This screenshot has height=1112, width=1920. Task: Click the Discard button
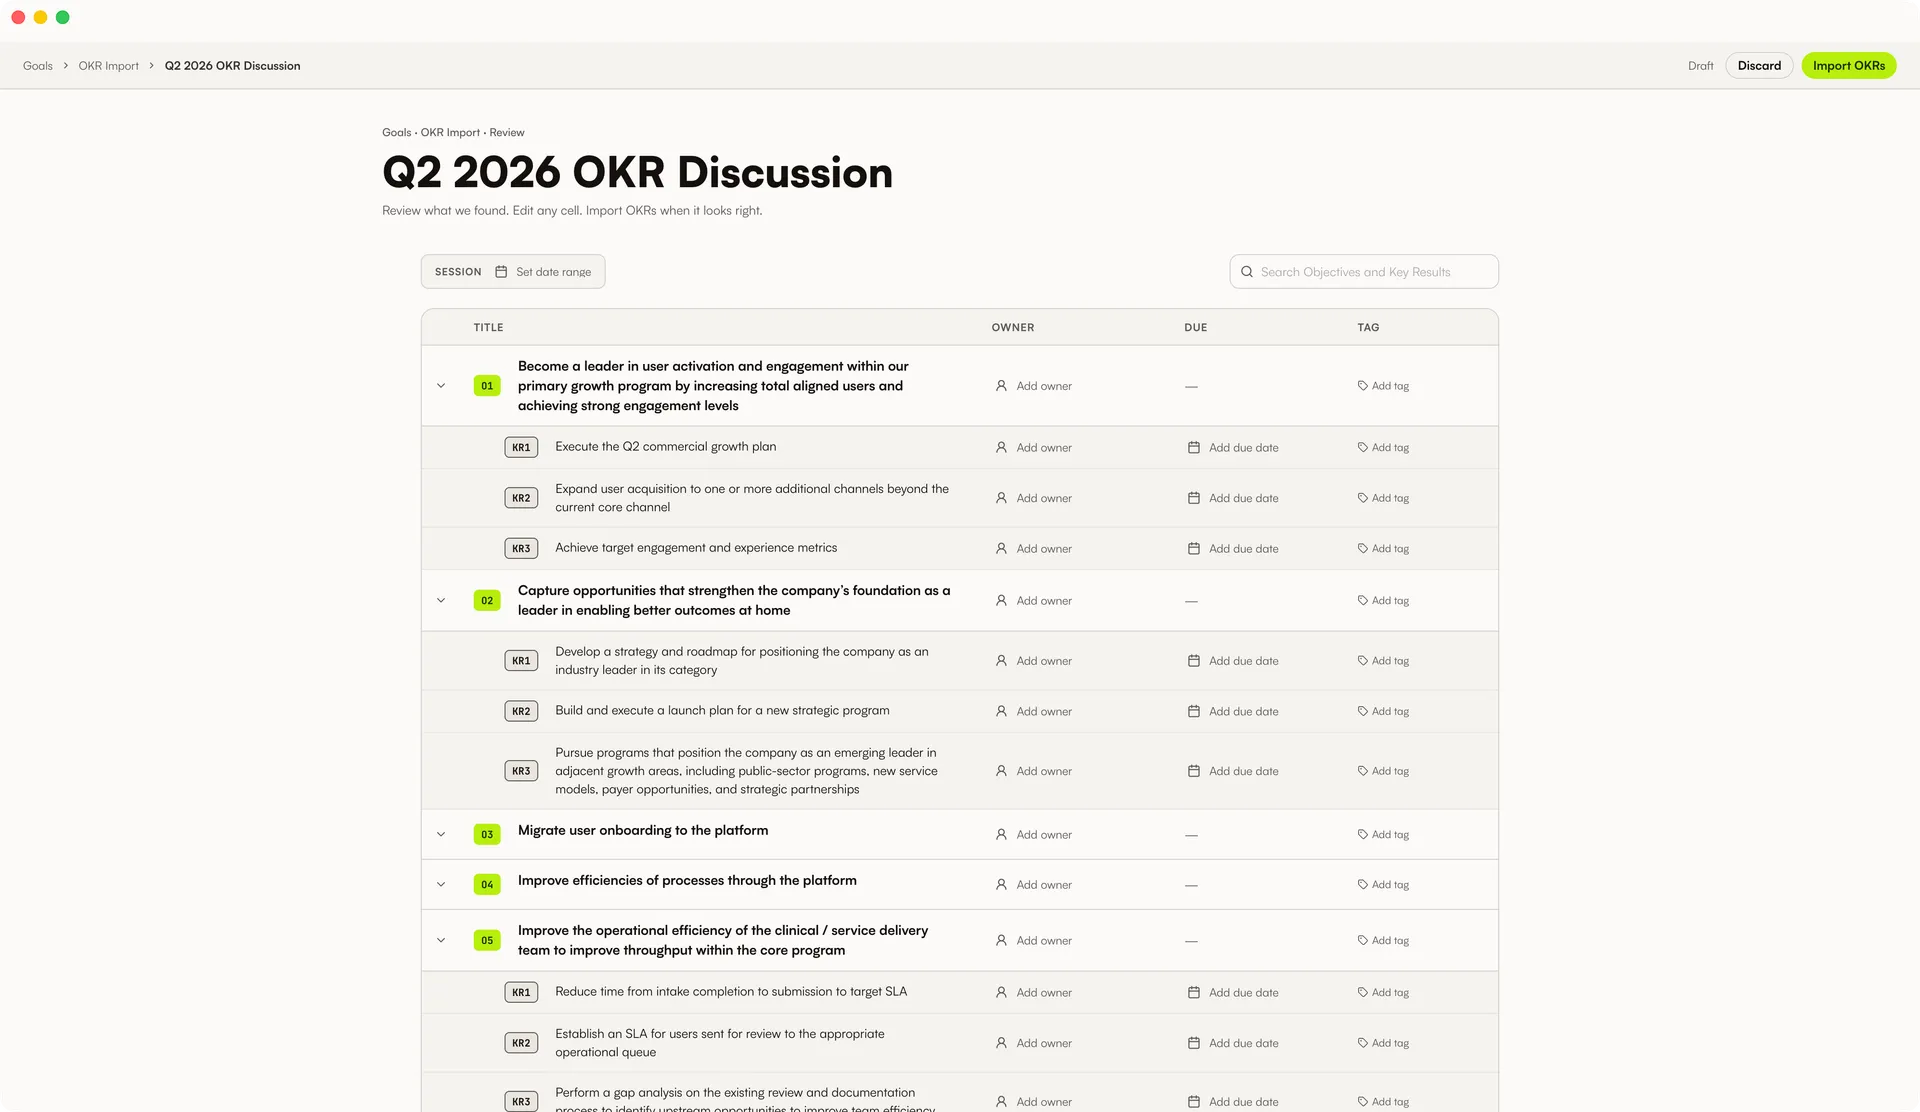click(1759, 66)
